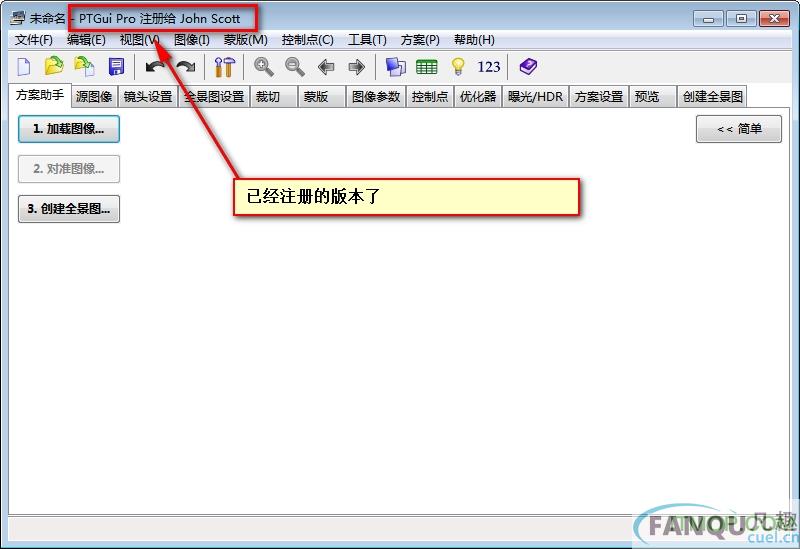The height and width of the screenshot is (549, 800).
Task: Click the Zoom out magnifier icon
Action: [295, 67]
